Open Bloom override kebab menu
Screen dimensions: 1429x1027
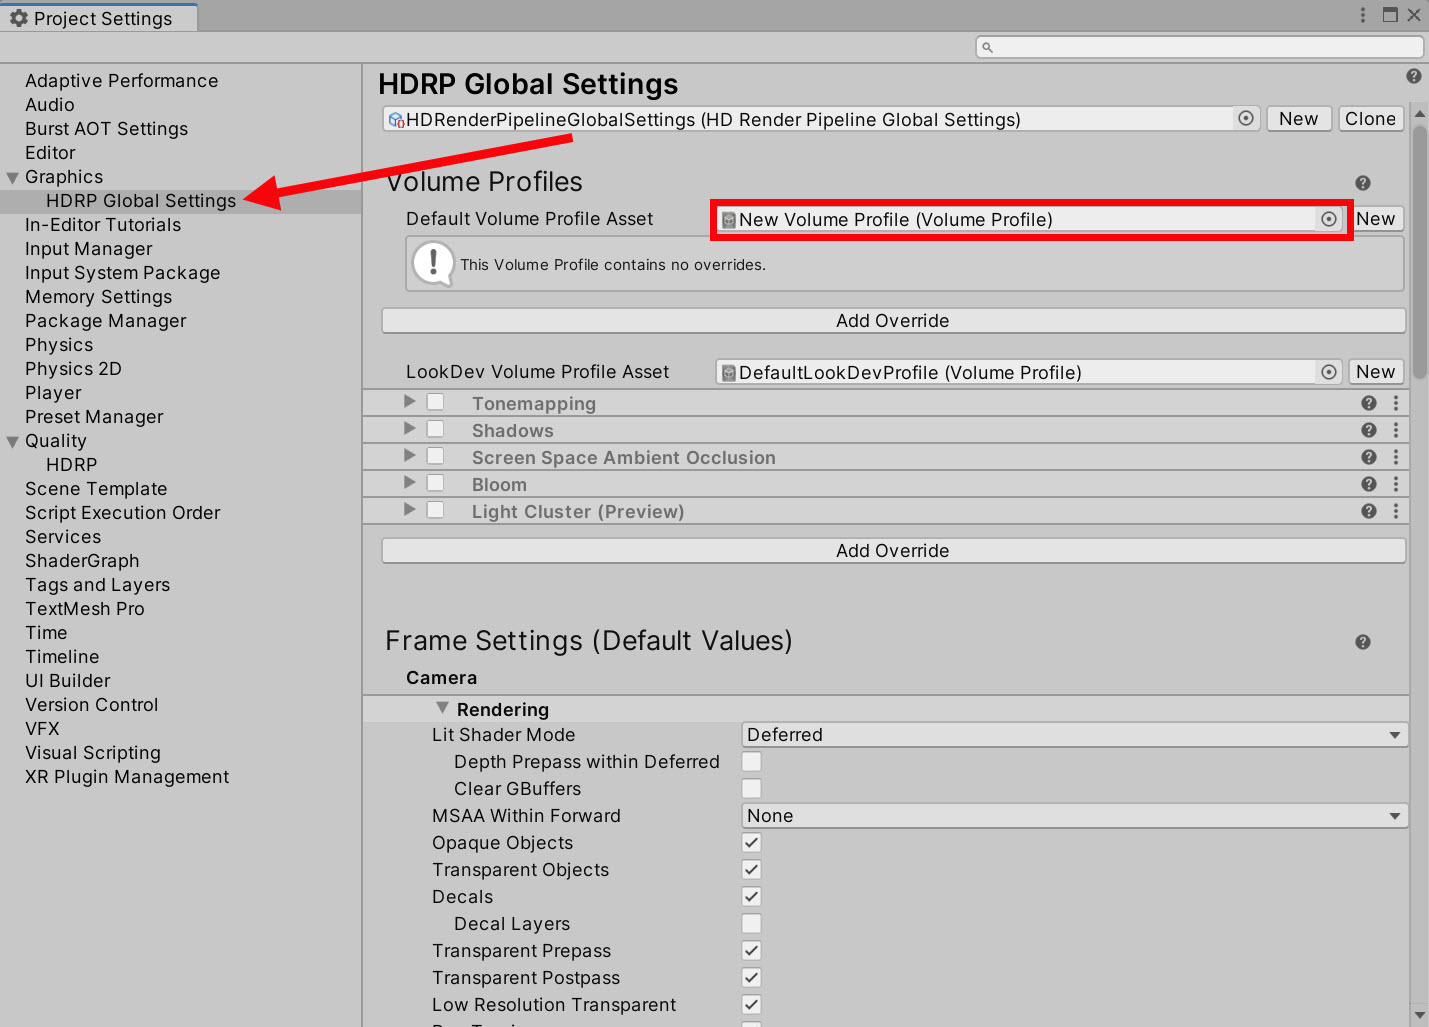(1396, 484)
